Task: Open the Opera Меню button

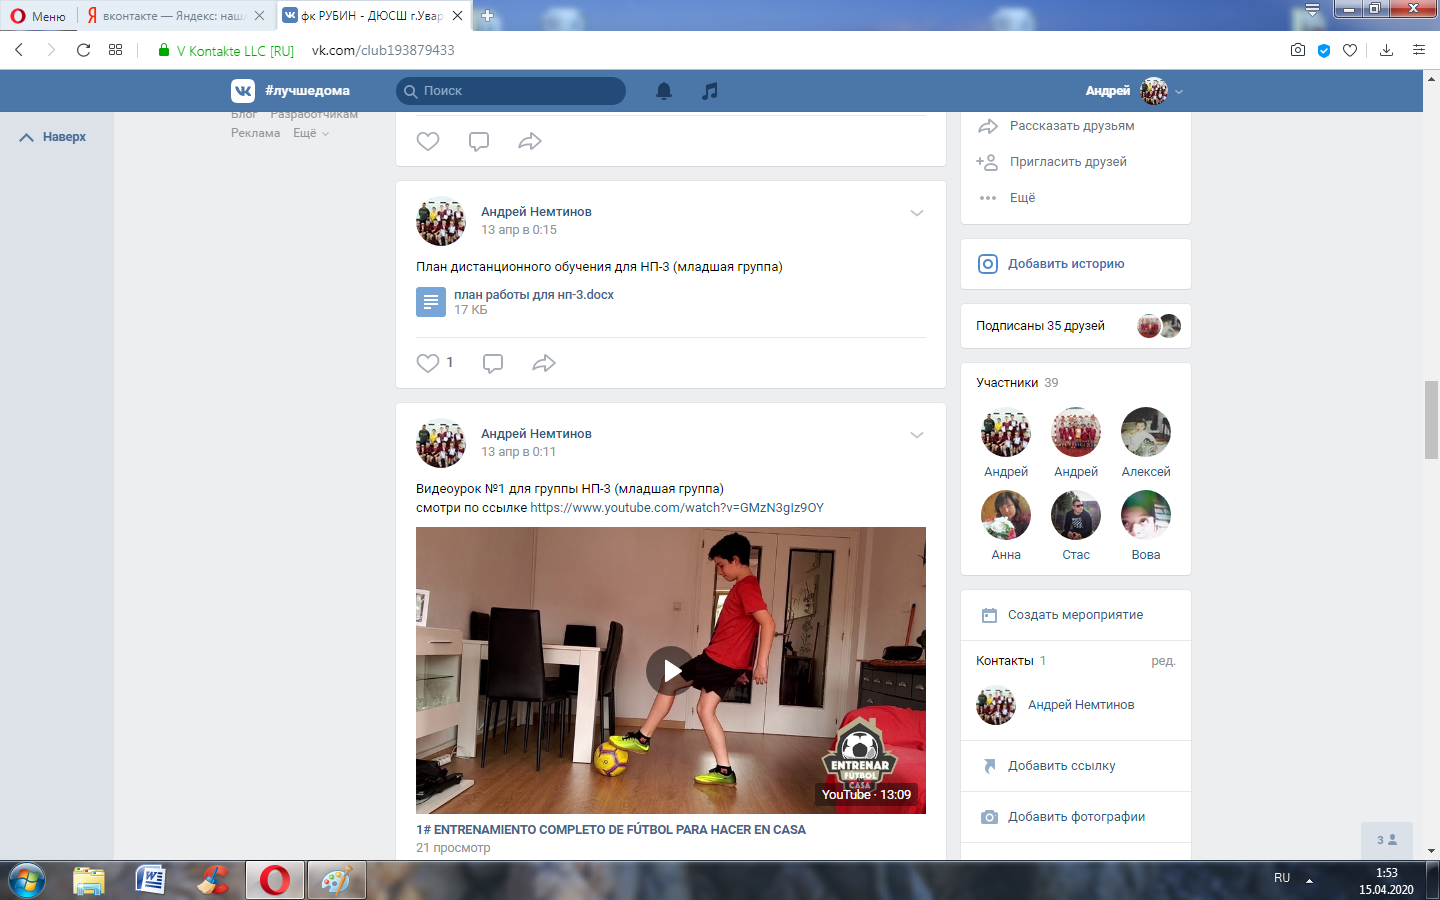Action: tap(38, 16)
